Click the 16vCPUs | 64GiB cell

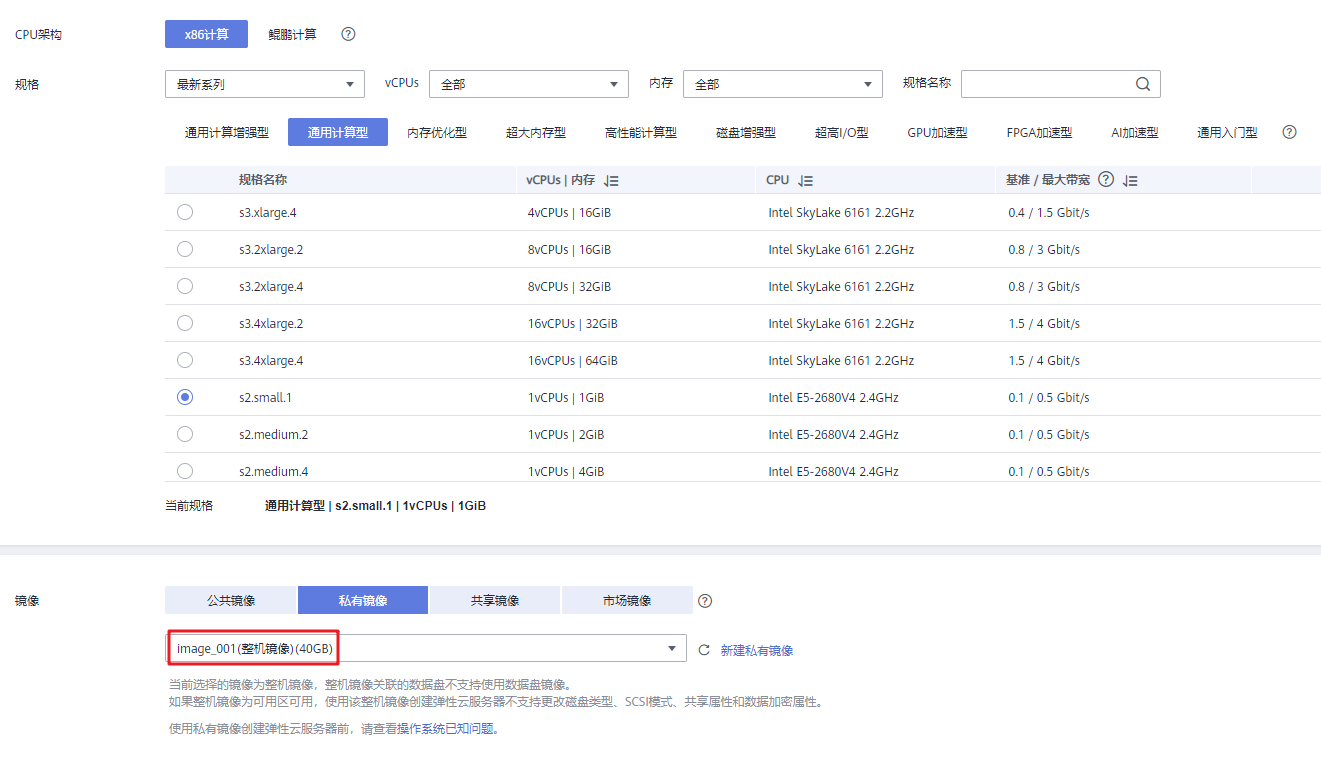(x=573, y=361)
